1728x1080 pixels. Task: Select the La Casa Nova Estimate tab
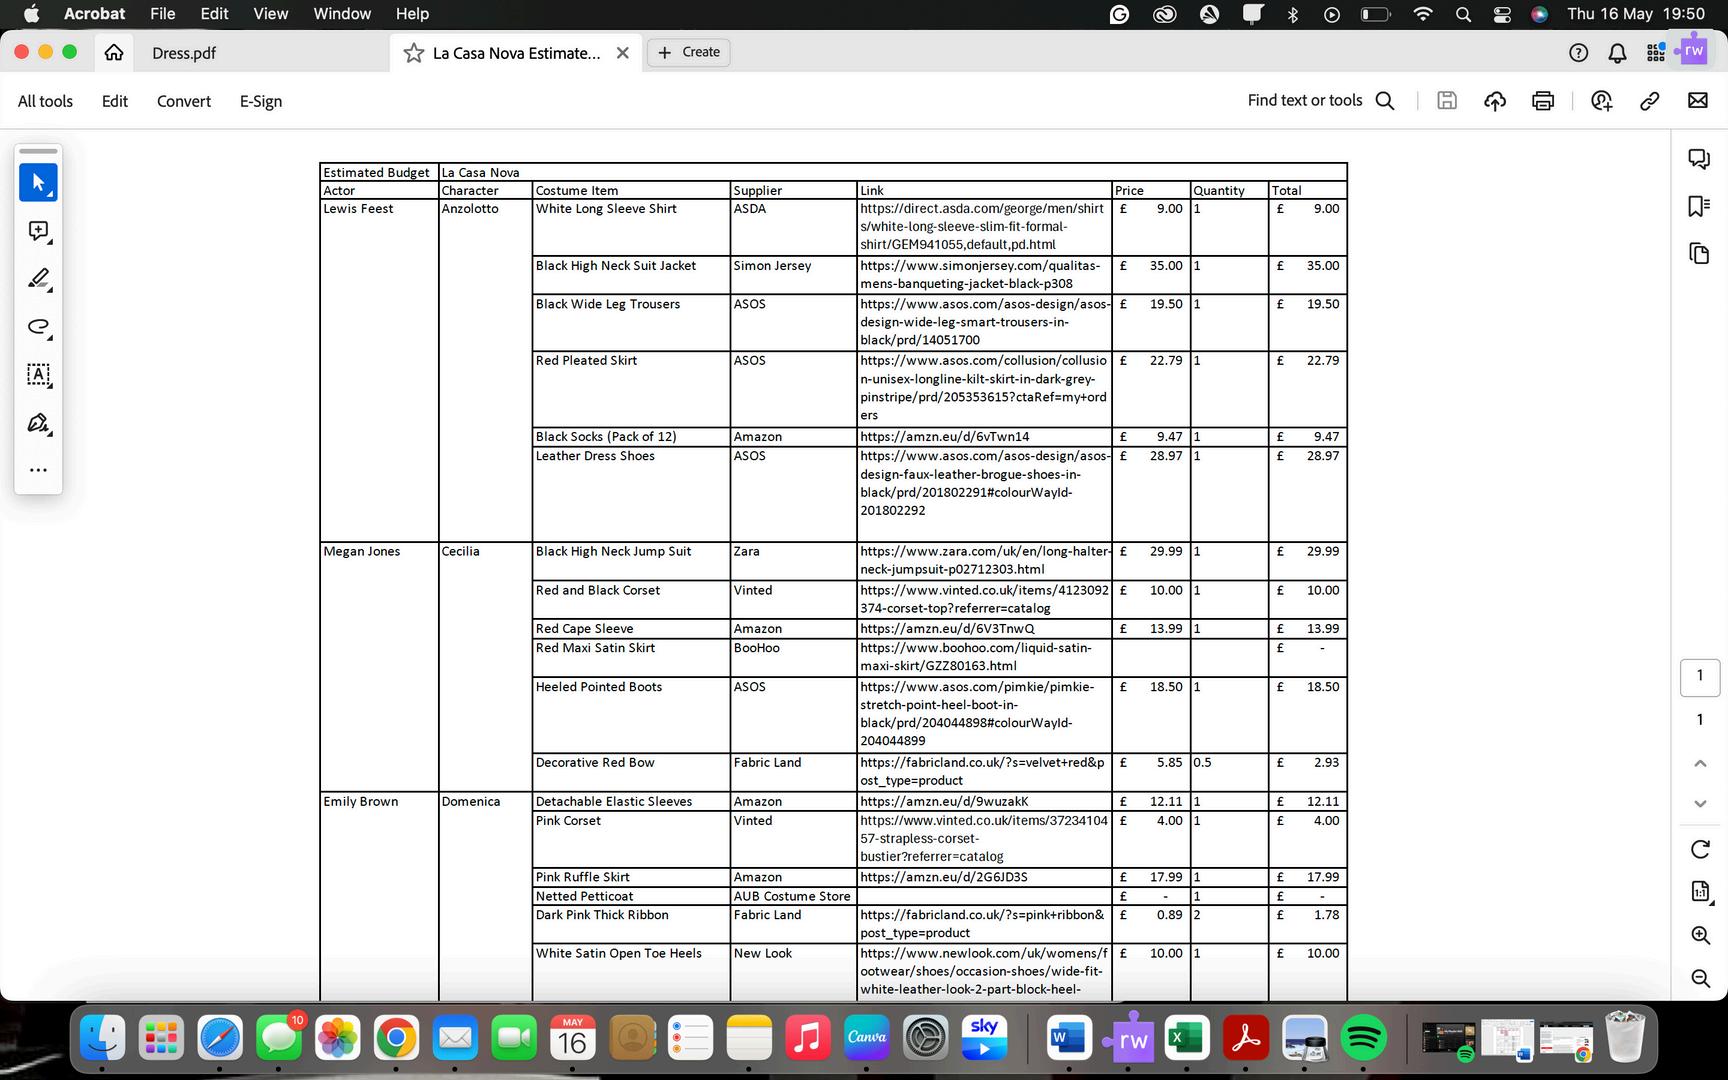(516, 53)
